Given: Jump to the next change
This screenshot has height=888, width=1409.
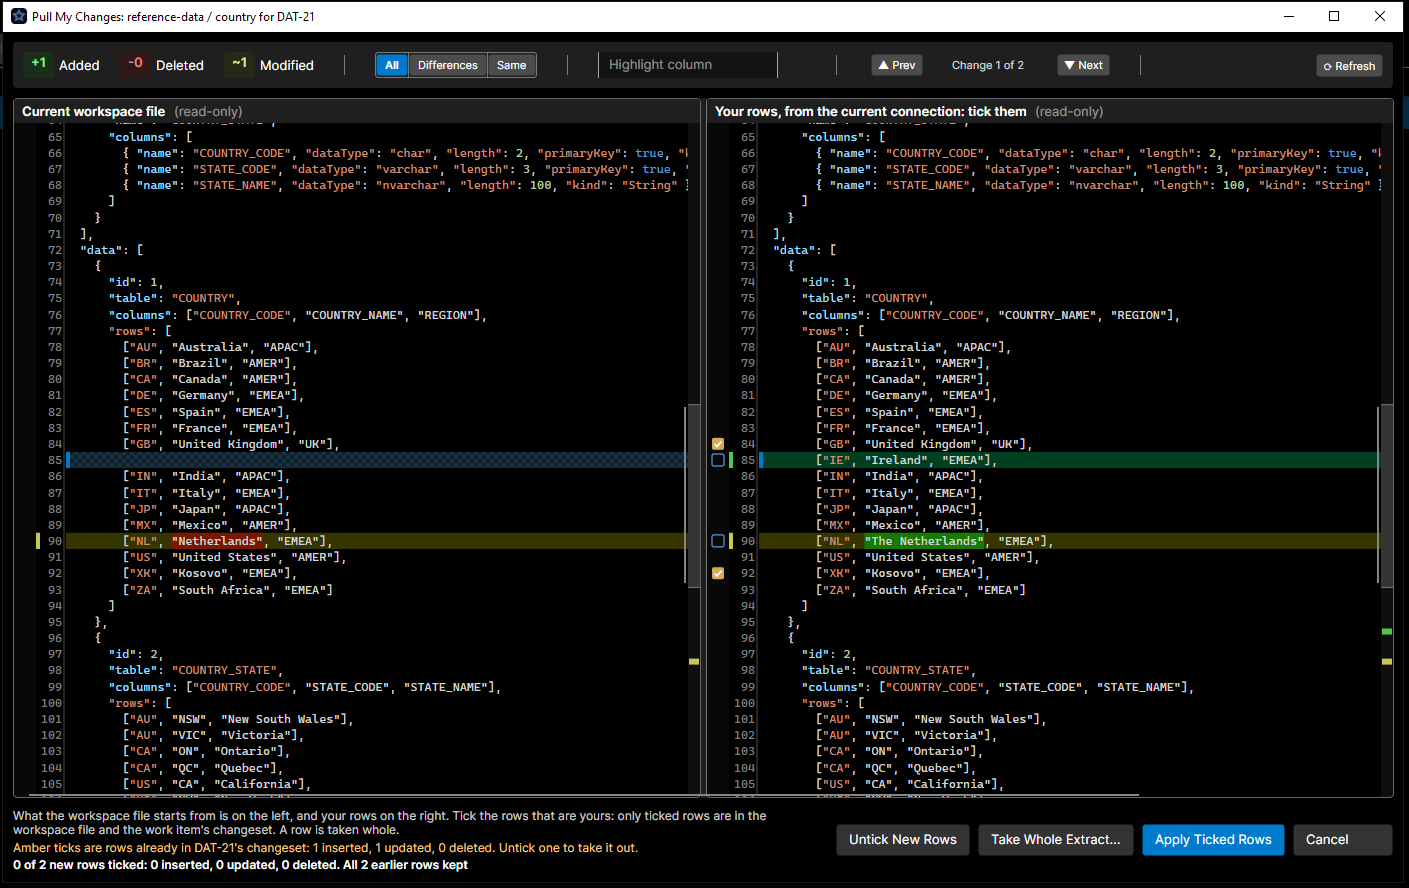Looking at the screenshot, I should pos(1084,65).
